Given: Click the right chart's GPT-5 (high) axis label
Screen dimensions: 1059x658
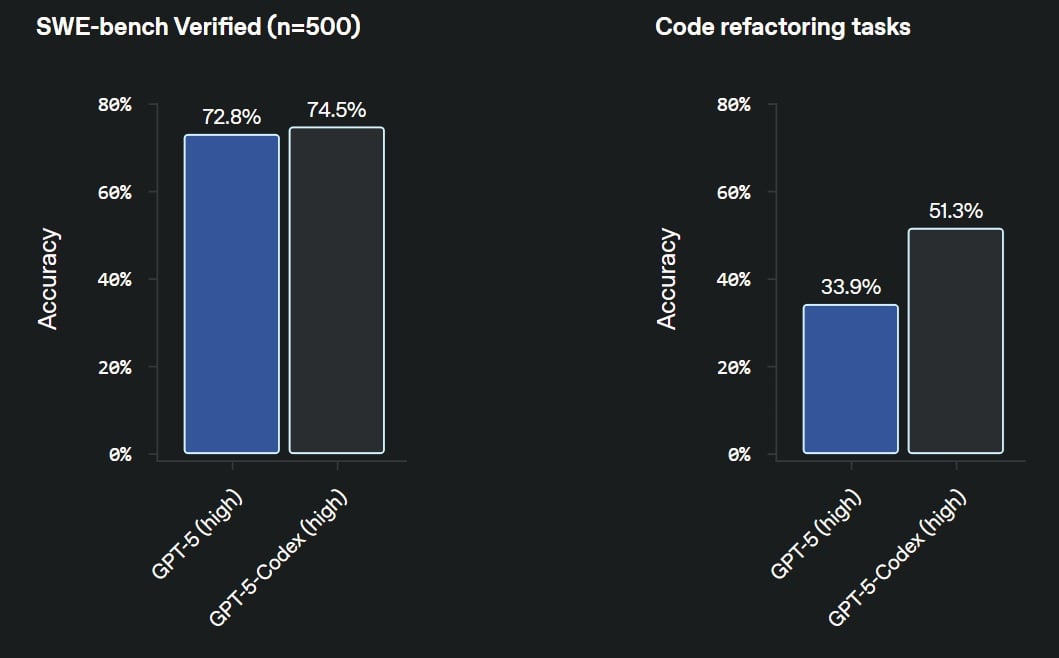Looking at the screenshot, I should pyautogui.click(x=815, y=534).
